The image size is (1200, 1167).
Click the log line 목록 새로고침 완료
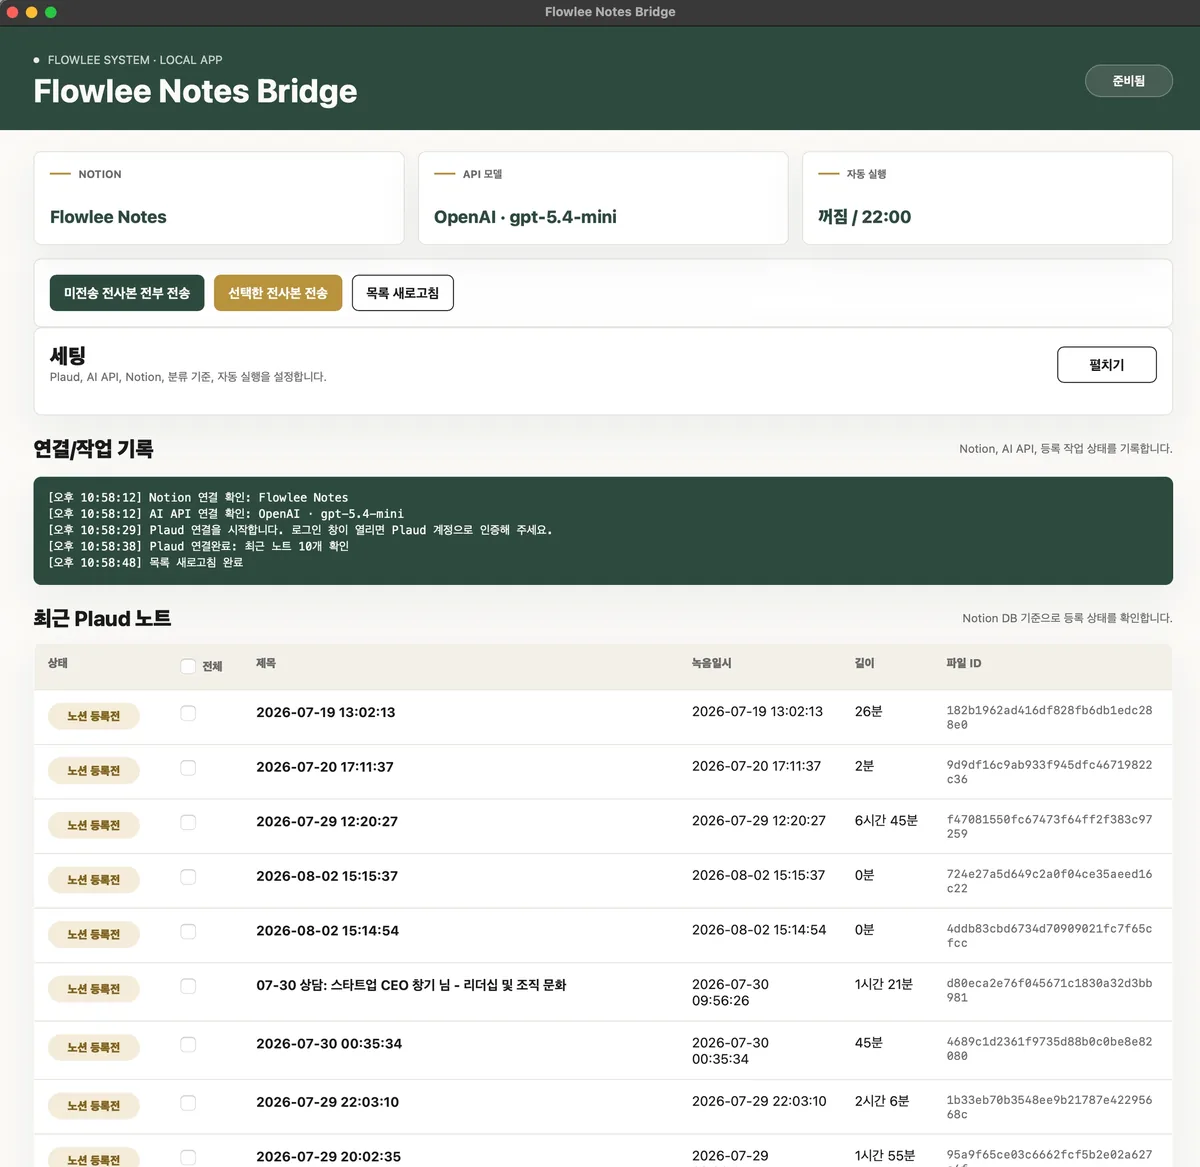coord(146,562)
